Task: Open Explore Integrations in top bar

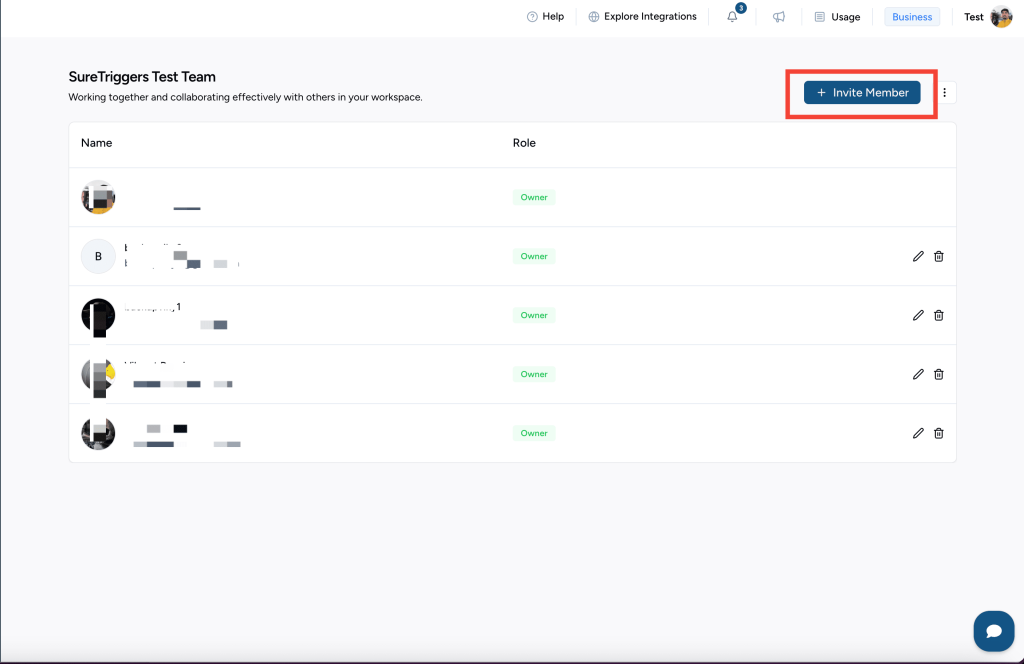Action: point(642,17)
